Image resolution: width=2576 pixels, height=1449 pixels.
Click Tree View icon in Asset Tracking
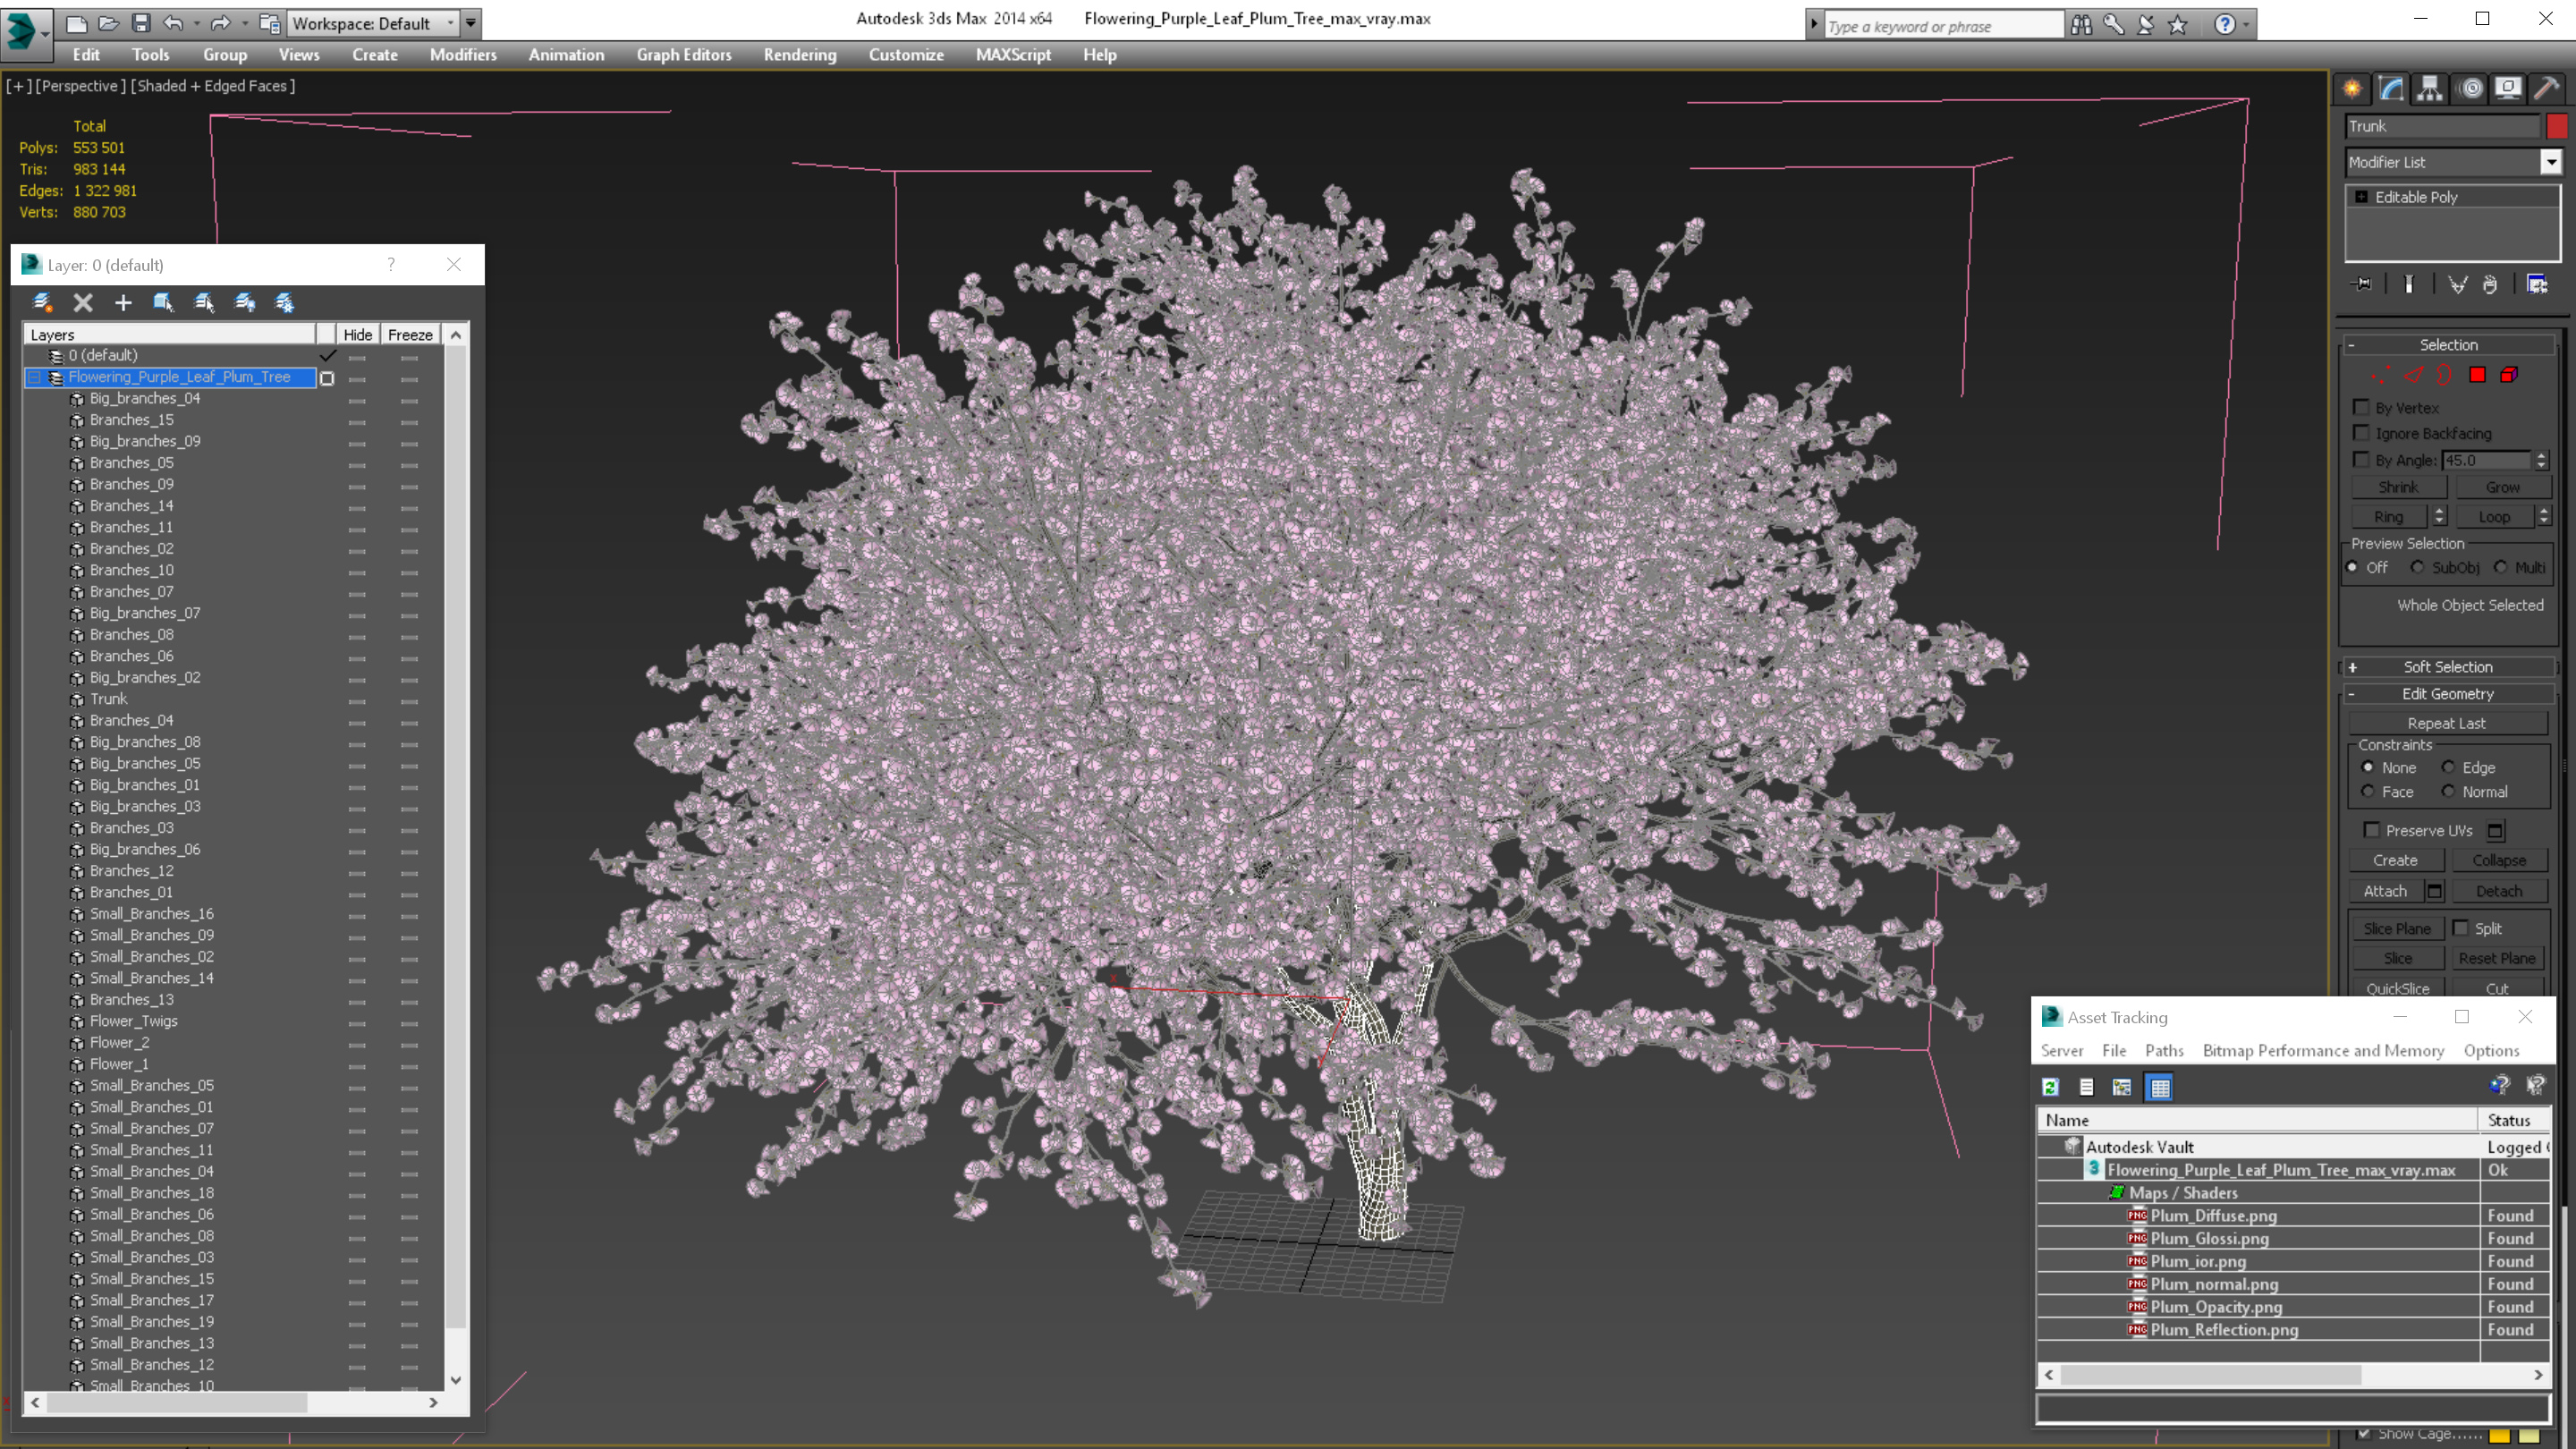click(2122, 1087)
